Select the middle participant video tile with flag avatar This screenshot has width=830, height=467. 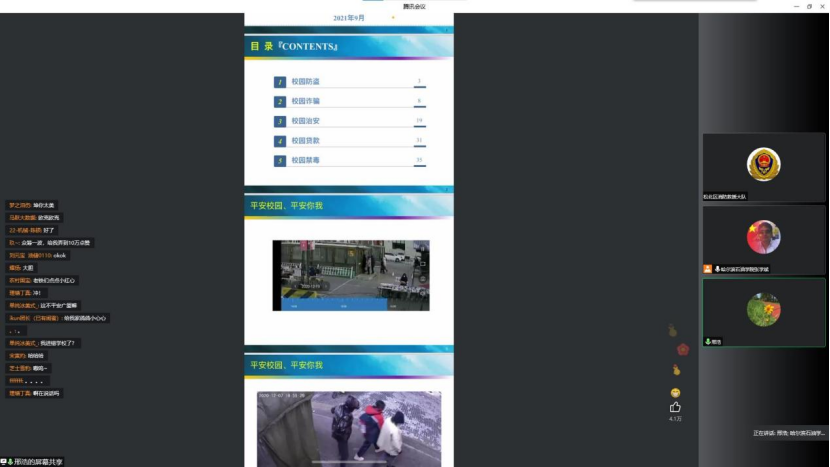[x=763, y=241]
